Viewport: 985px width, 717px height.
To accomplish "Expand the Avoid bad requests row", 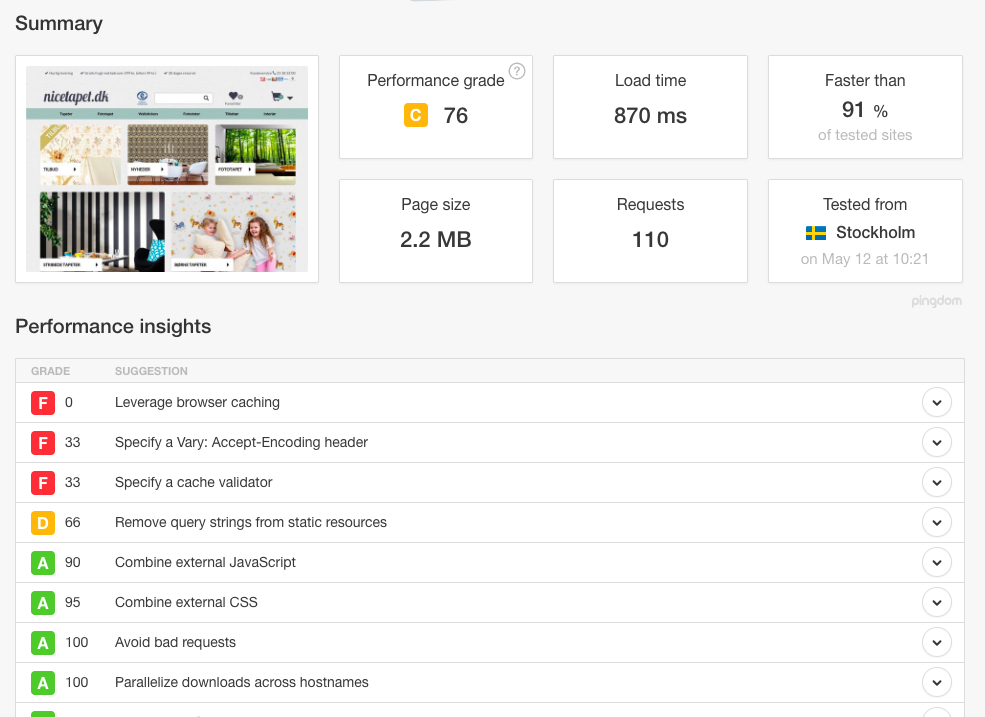I will coord(936,643).
